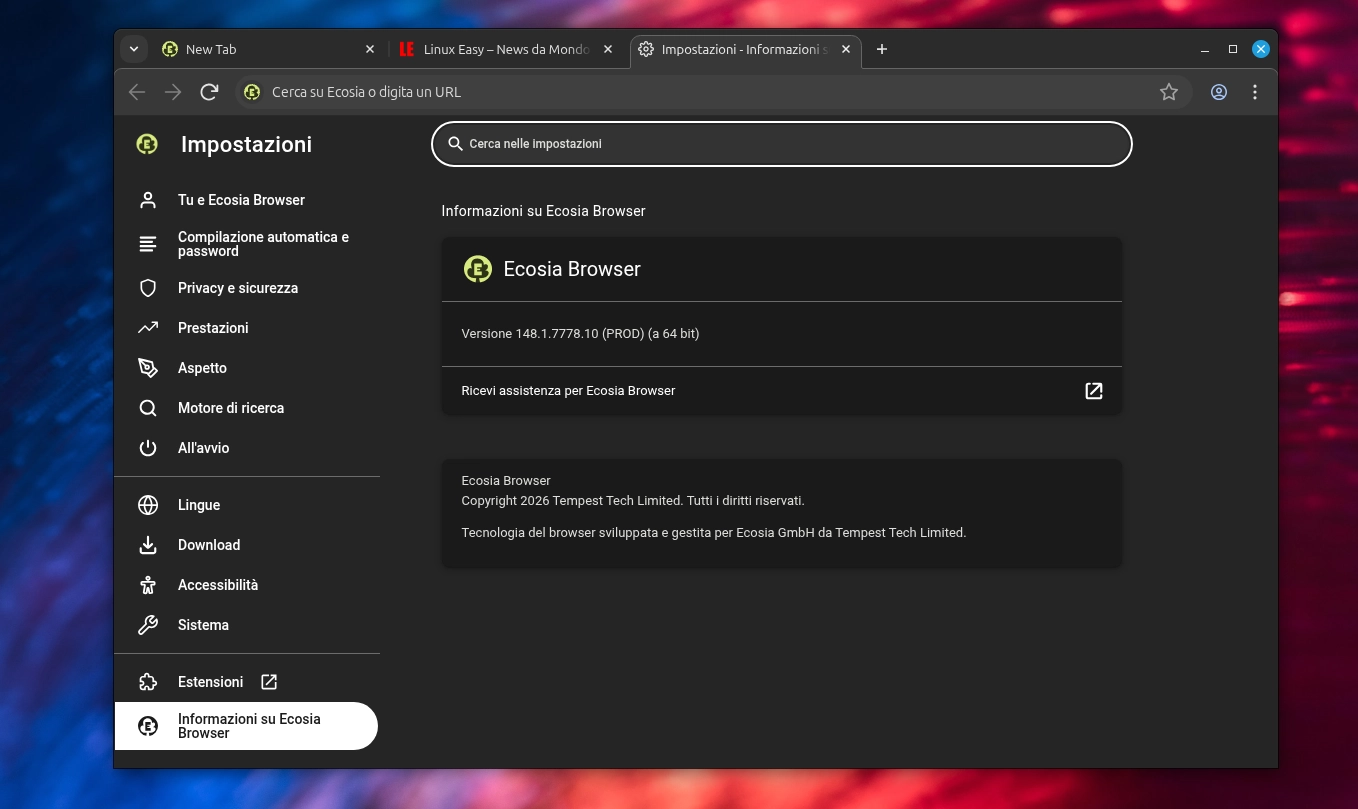Click the puzzle piece Estensioni icon
This screenshot has height=809, width=1358.
[x=148, y=682]
